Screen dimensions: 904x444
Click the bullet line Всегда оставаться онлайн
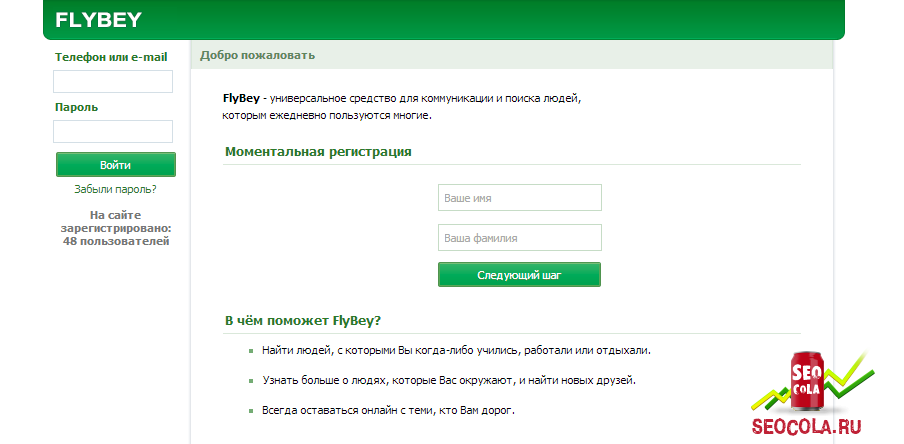click(388, 411)
